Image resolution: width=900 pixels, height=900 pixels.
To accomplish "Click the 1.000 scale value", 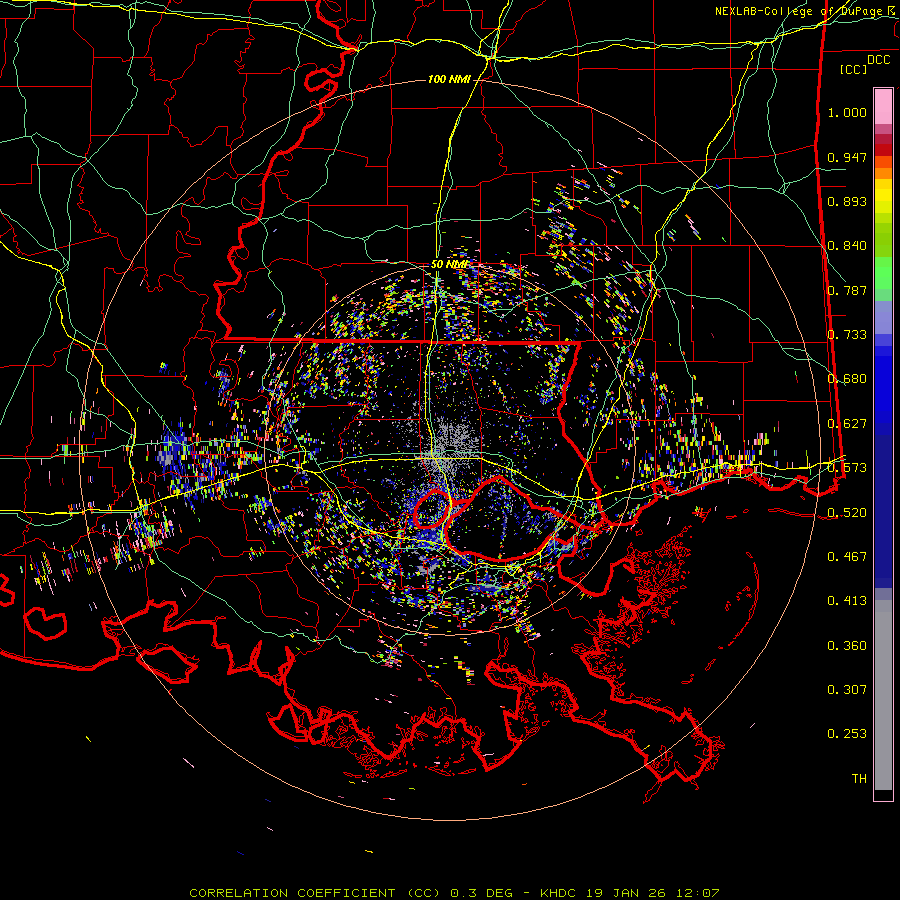I will coord(847,112).
